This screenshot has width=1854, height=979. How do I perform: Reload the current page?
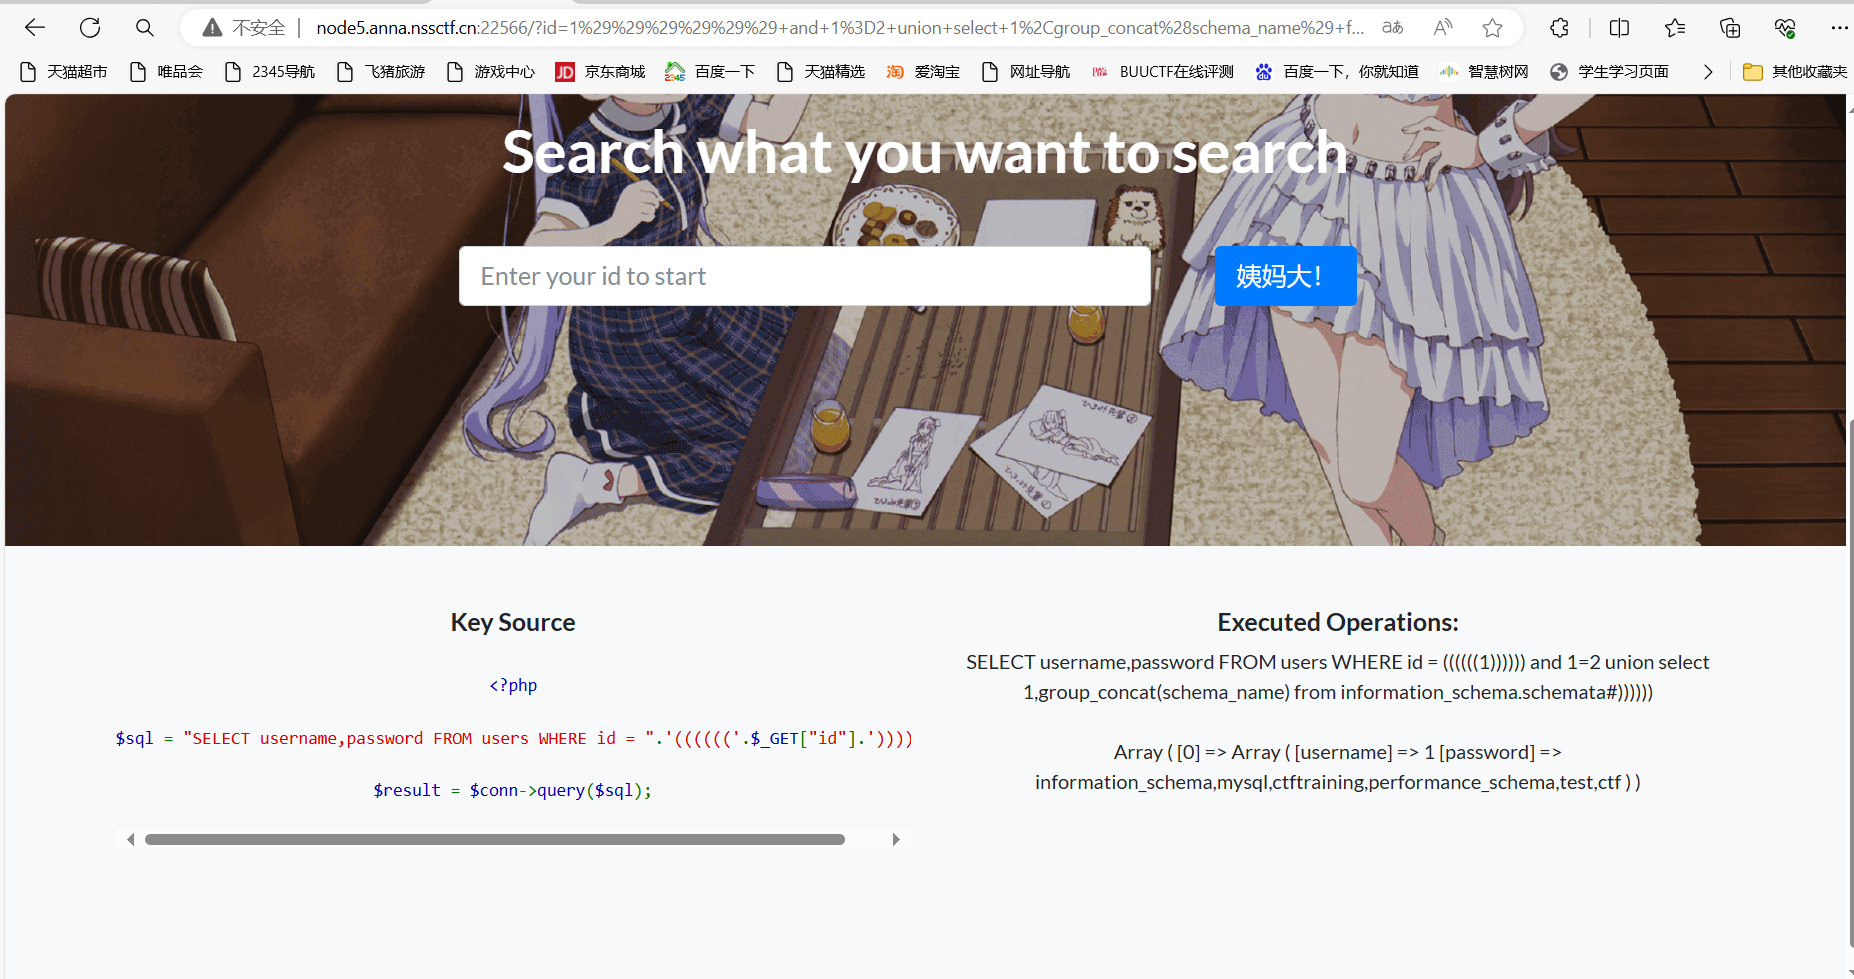90,28
